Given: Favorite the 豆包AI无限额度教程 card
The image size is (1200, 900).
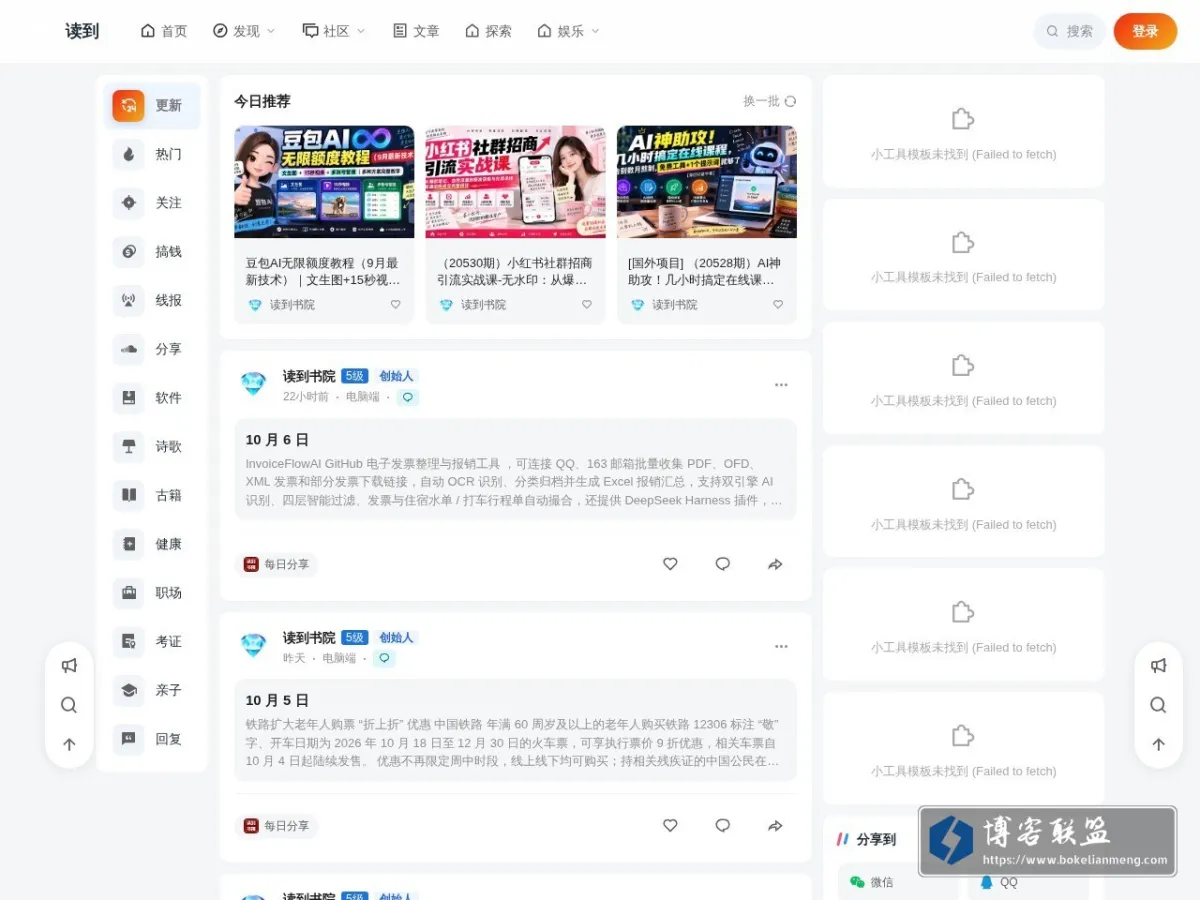Looking at the screenshot, I should (395, 305).
